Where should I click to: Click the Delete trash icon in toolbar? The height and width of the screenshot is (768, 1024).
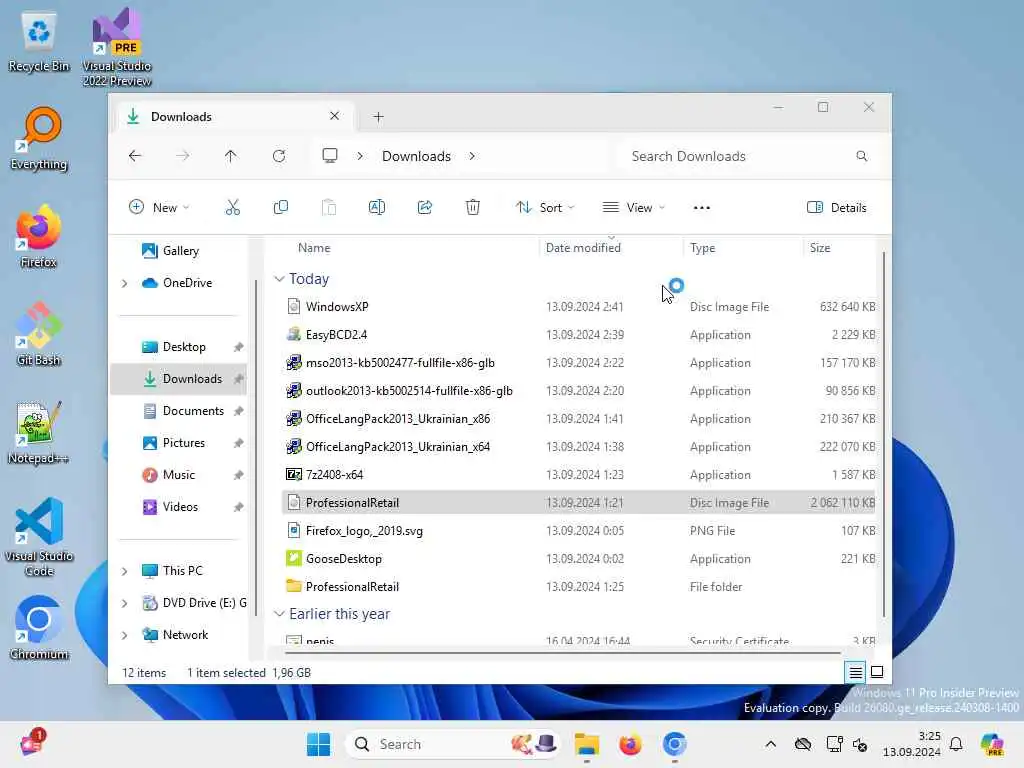(x=473, y=208)
